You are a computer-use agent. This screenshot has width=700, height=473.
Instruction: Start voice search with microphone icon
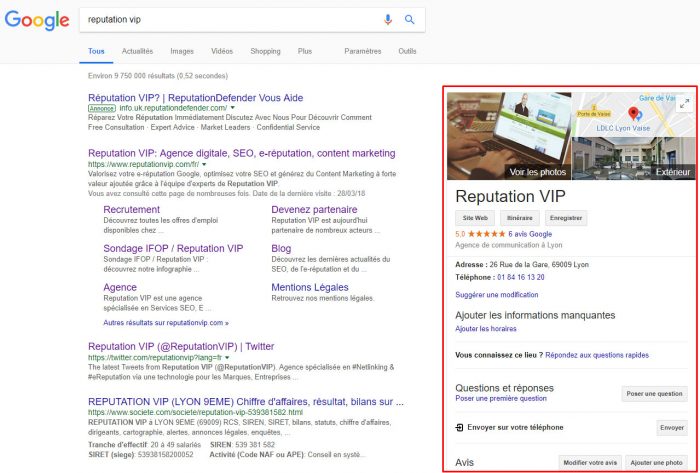[388, 19]
